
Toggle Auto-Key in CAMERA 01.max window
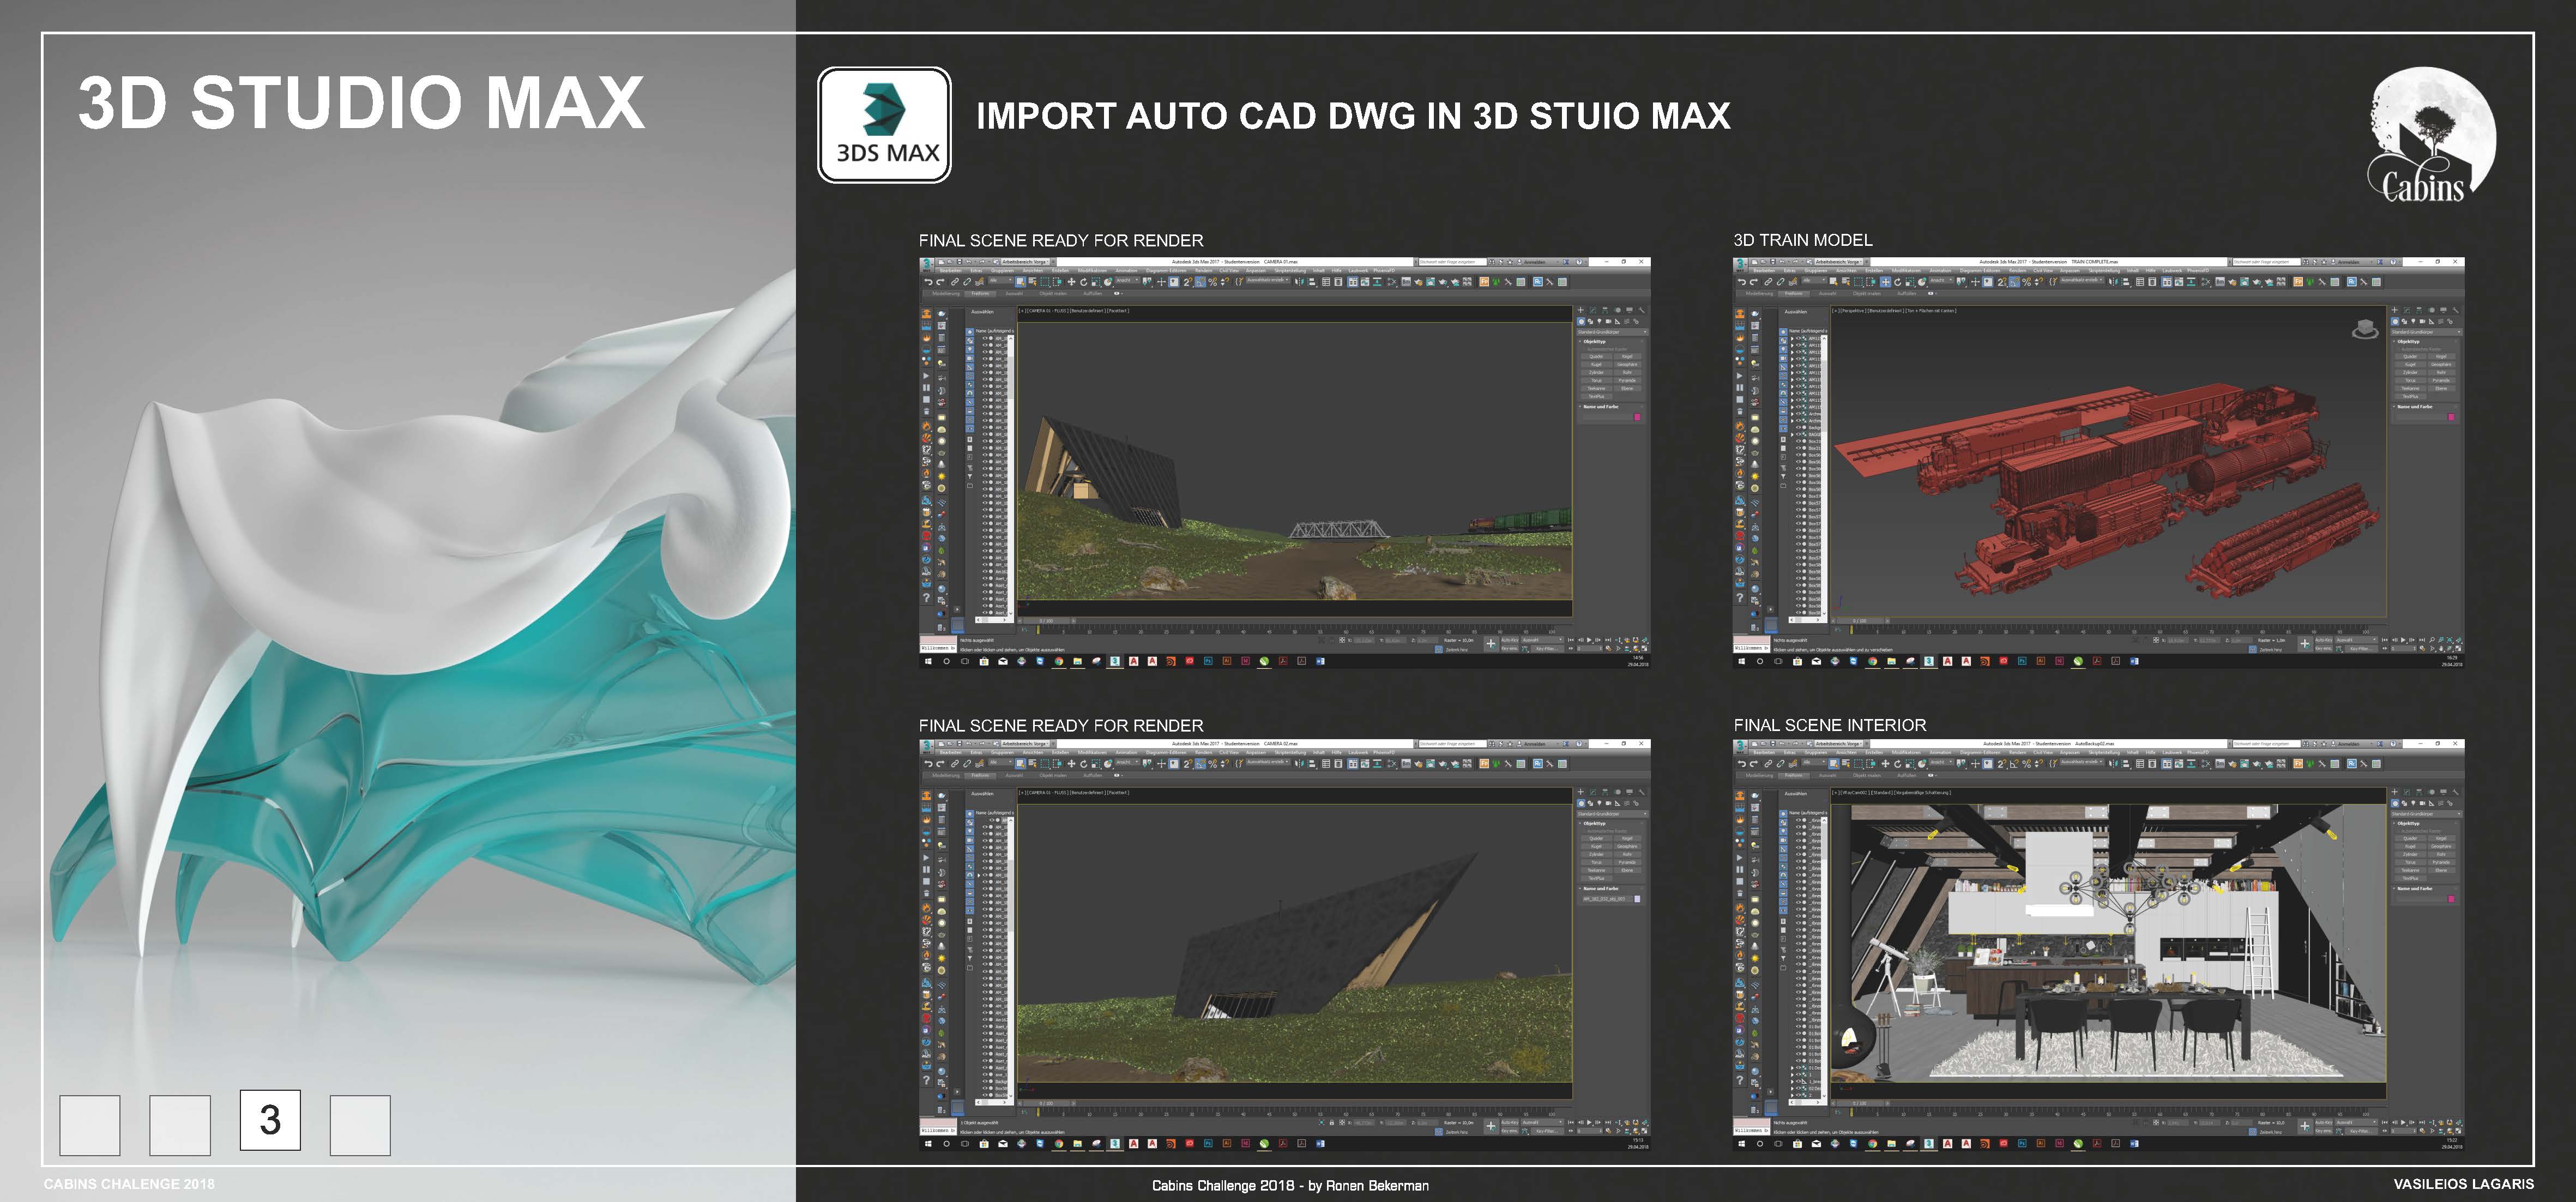click(x=1510, y=640)
